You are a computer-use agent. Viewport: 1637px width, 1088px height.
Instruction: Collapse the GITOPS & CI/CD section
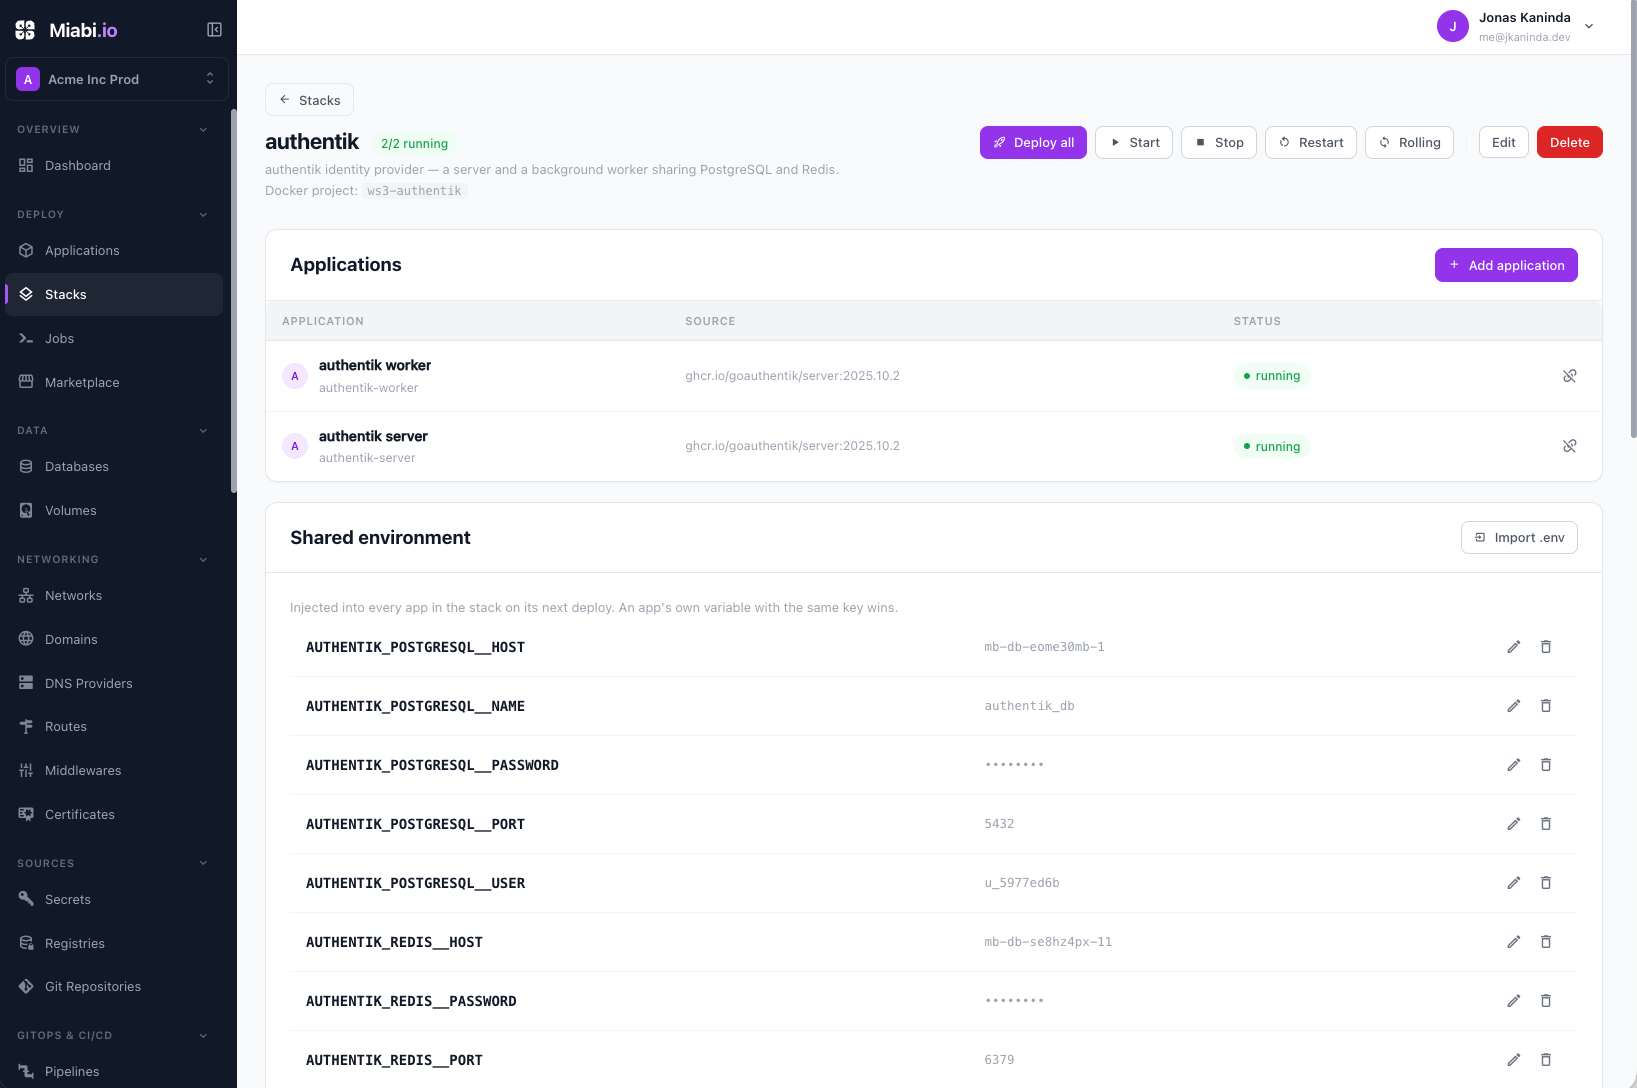pos(203,1036)
